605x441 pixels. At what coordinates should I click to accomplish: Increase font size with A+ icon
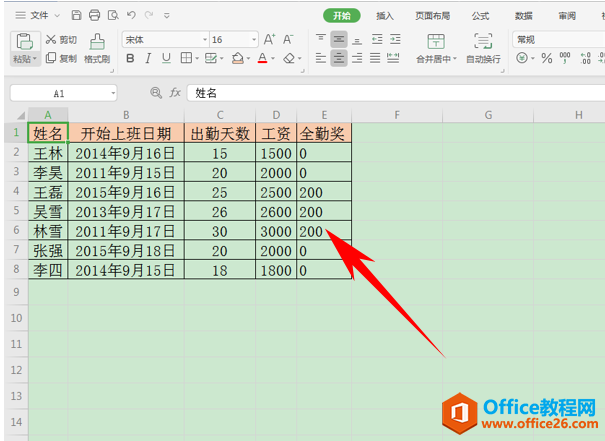click(x=269, y=39)
